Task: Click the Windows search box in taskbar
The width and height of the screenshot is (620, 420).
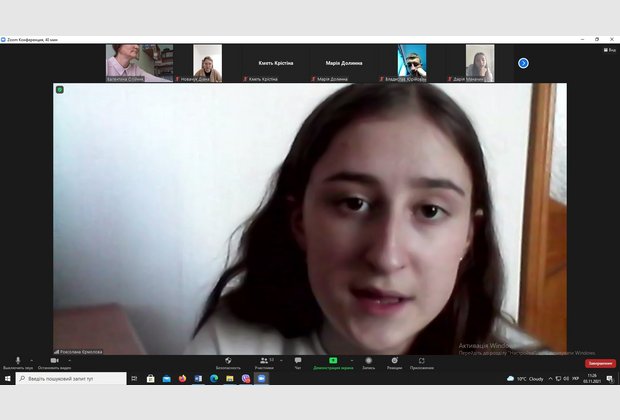Action: 70,379
